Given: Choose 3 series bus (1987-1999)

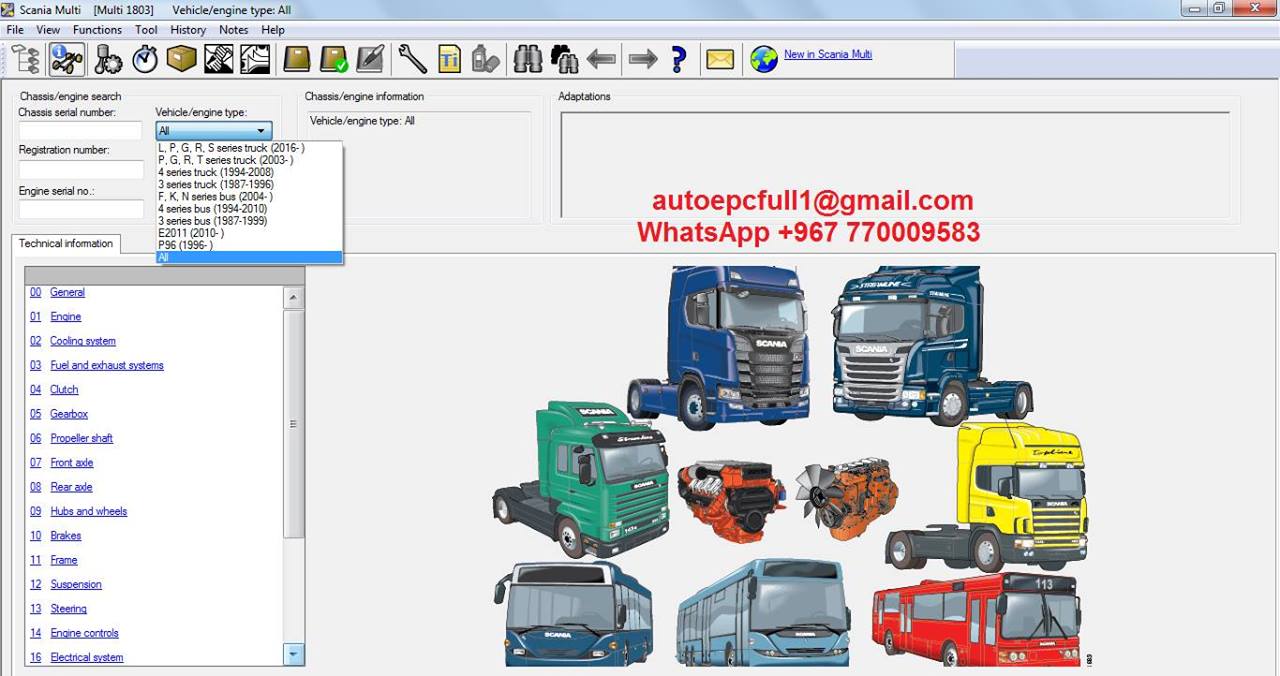Looking at the screenshot, I should point(249,221).
